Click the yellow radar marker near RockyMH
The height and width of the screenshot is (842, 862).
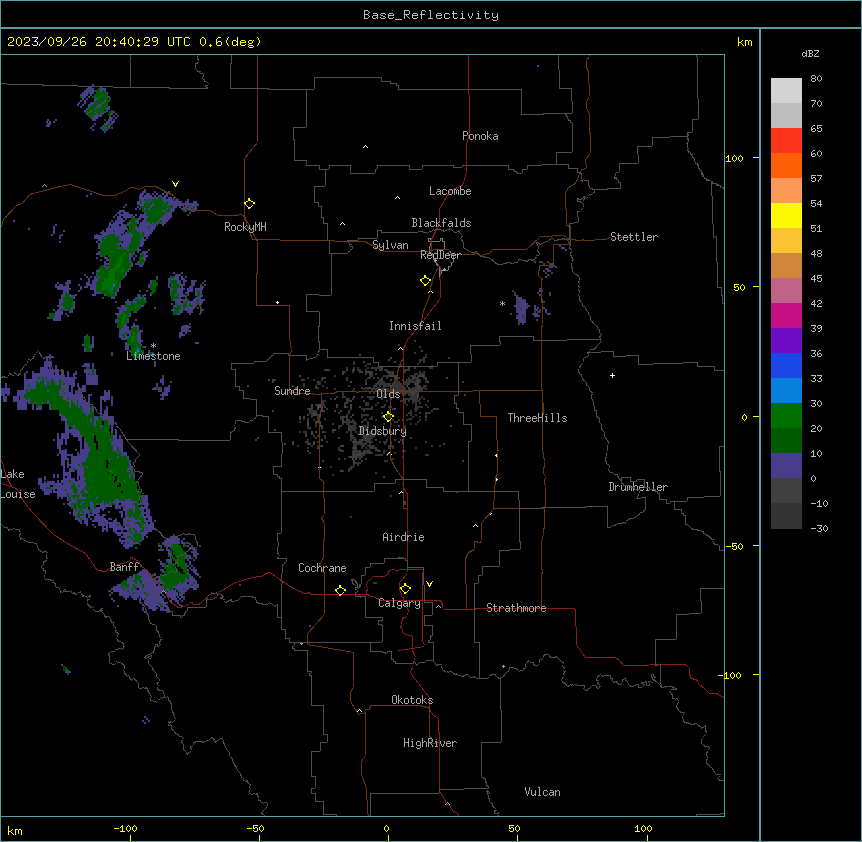(x=250, y=204)
